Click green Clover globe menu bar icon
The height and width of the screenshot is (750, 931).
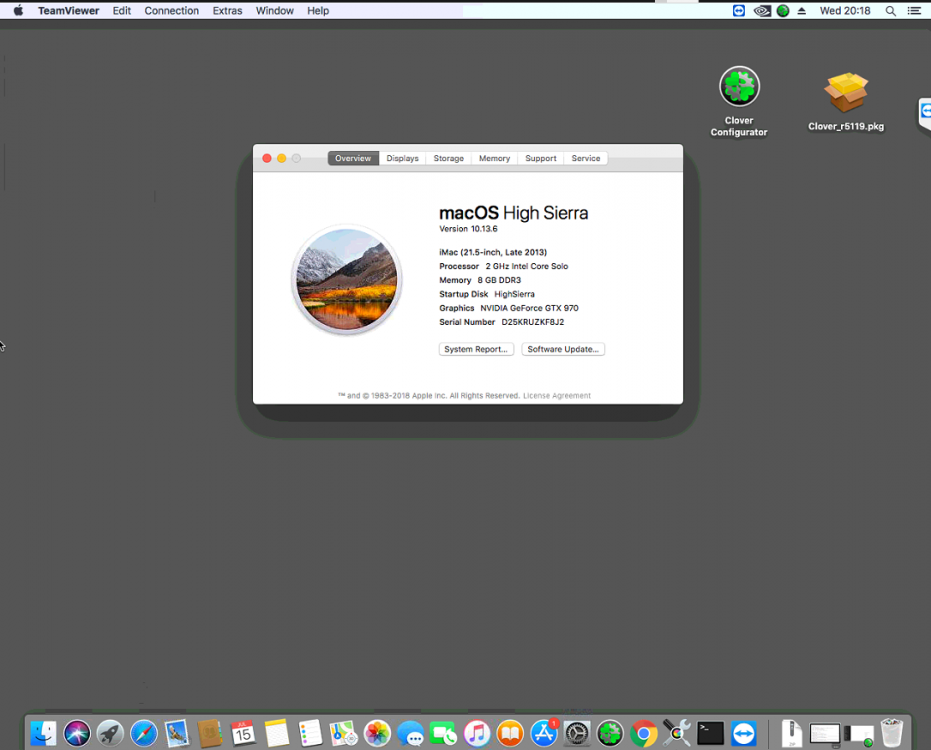click(783, 11)
